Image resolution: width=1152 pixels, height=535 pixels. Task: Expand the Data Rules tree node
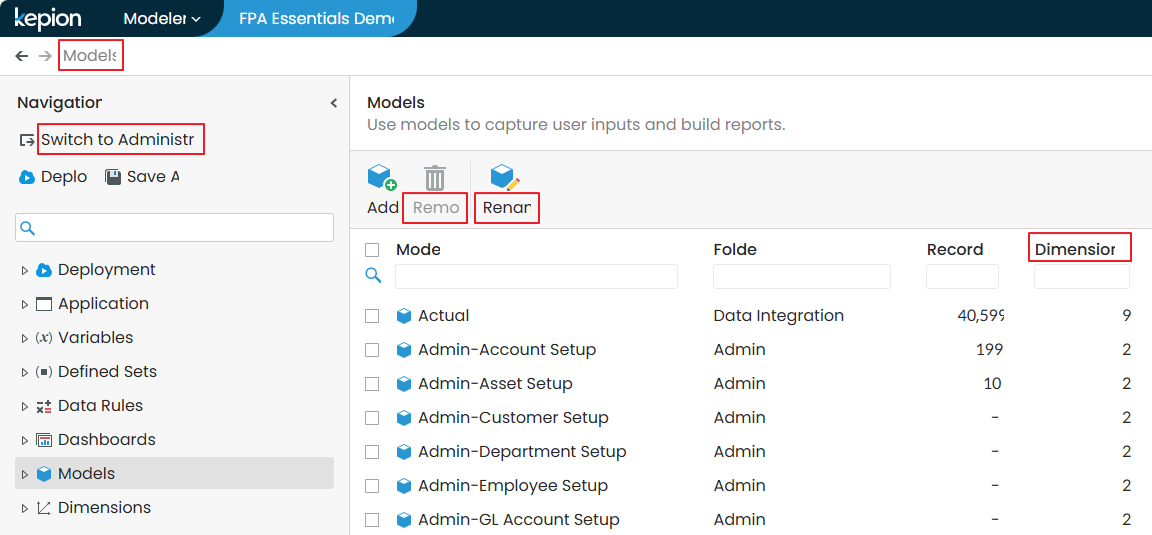[25, 406]
